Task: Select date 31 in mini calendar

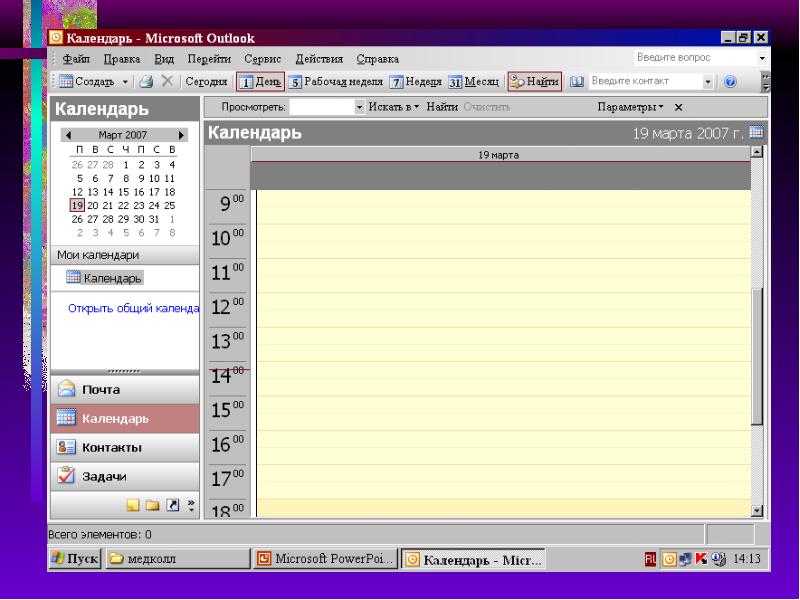Action: click(154, 219)
